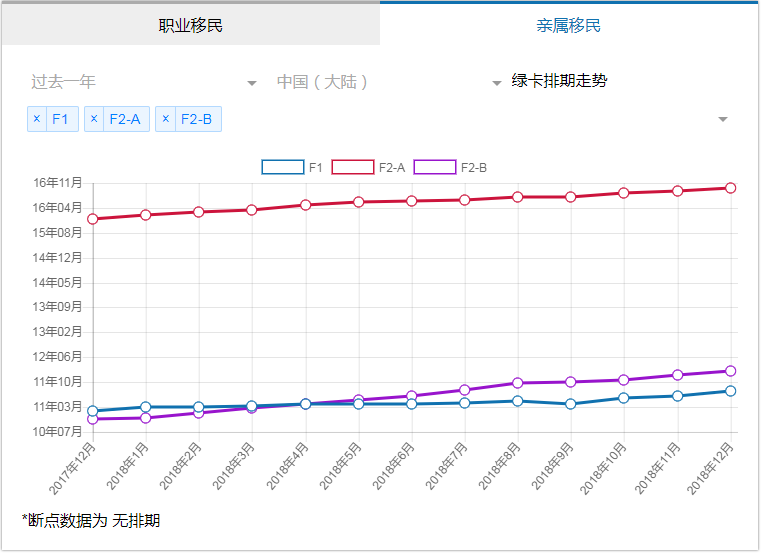761x554 pixels.
Task: Switch to the 职业移民 tab
Action: click(x=190, y=25)
